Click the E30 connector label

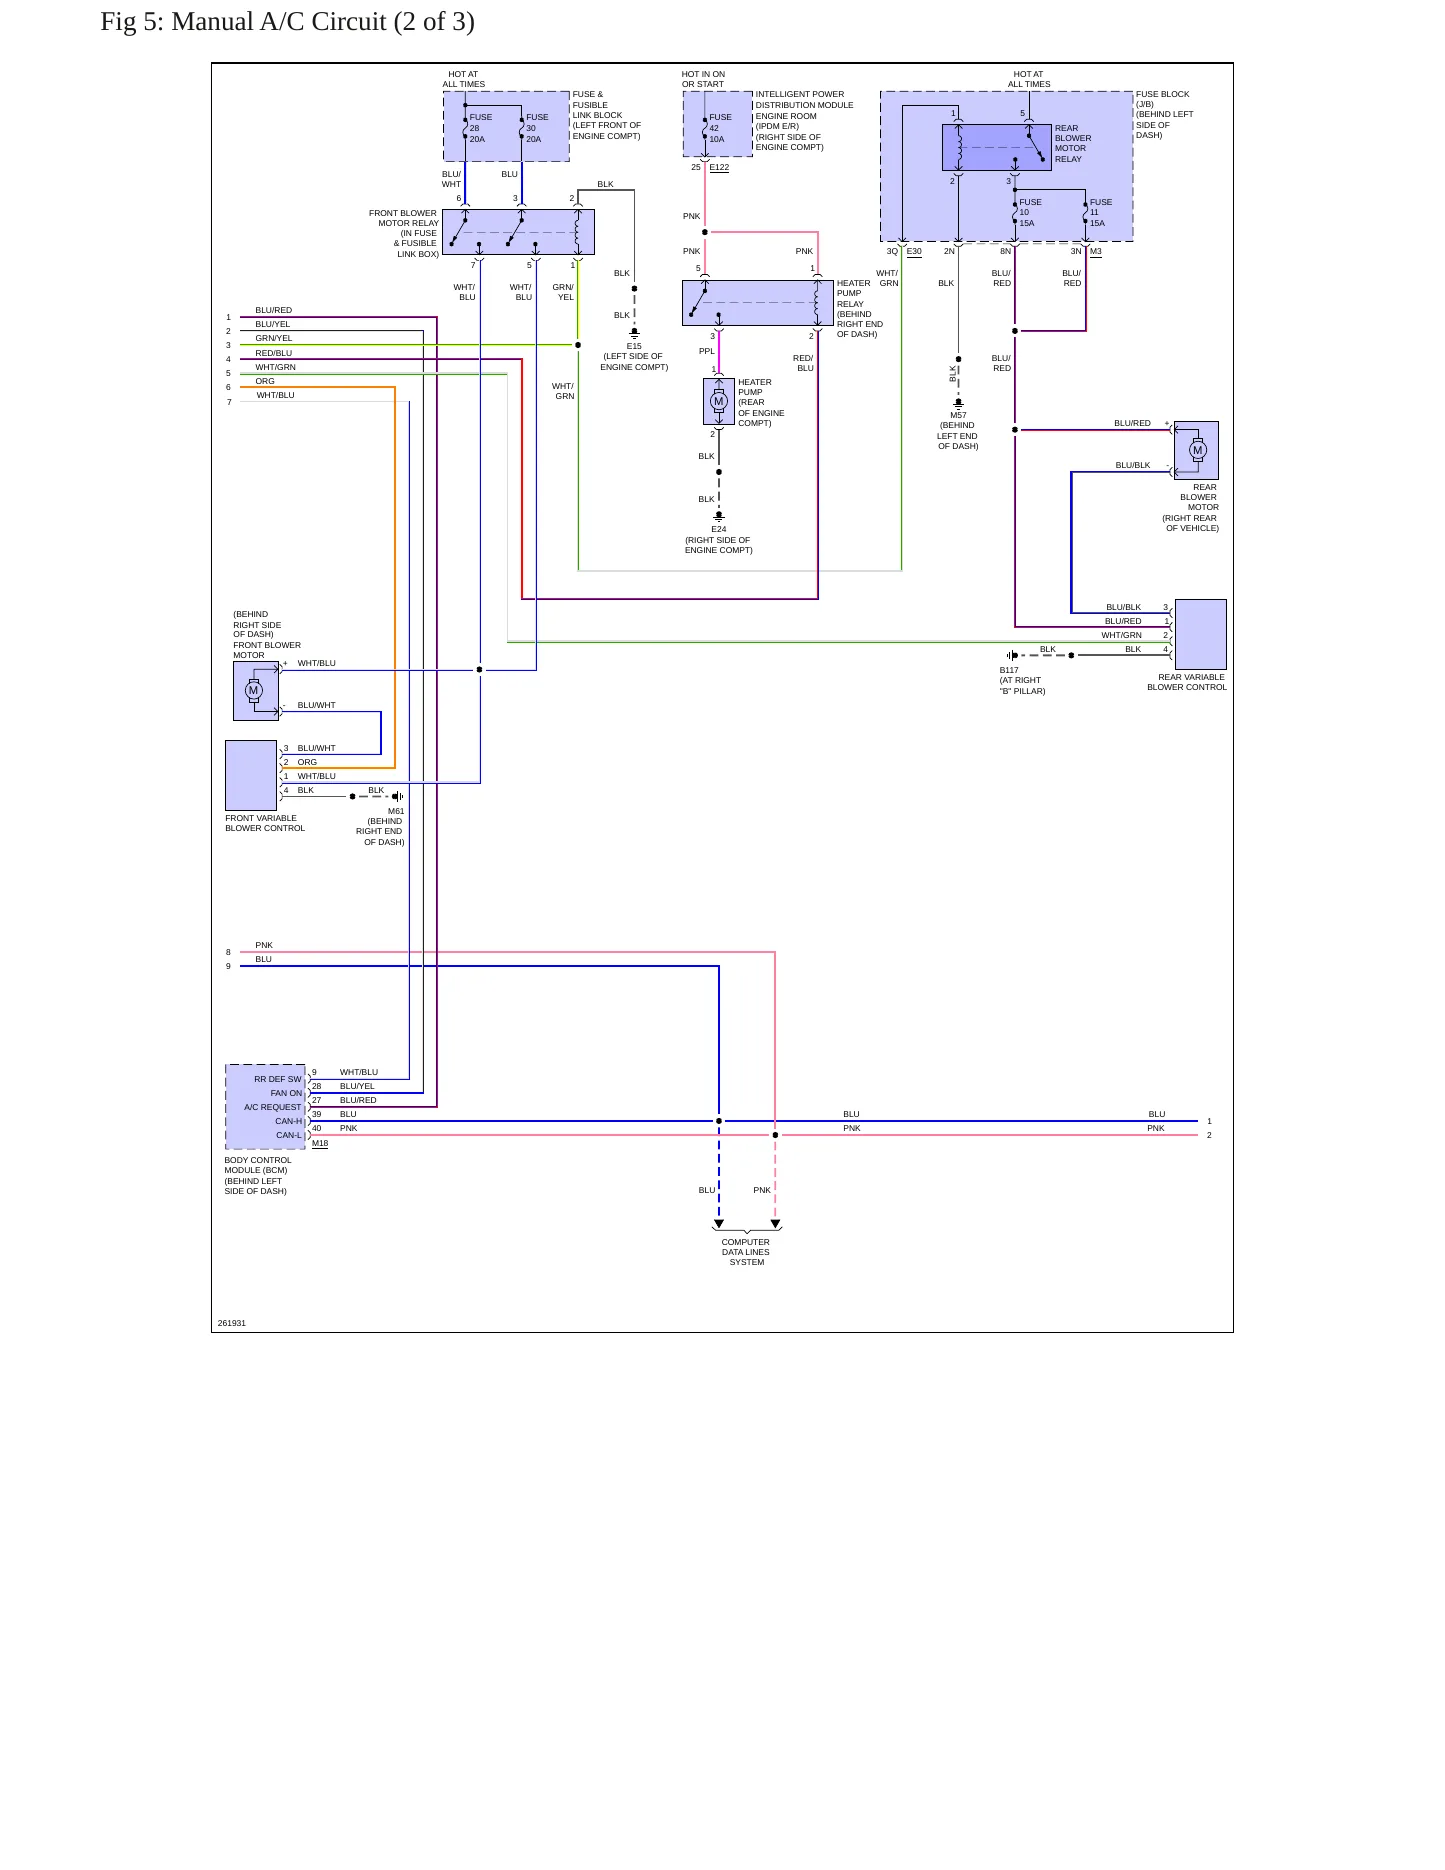point(914,251)
